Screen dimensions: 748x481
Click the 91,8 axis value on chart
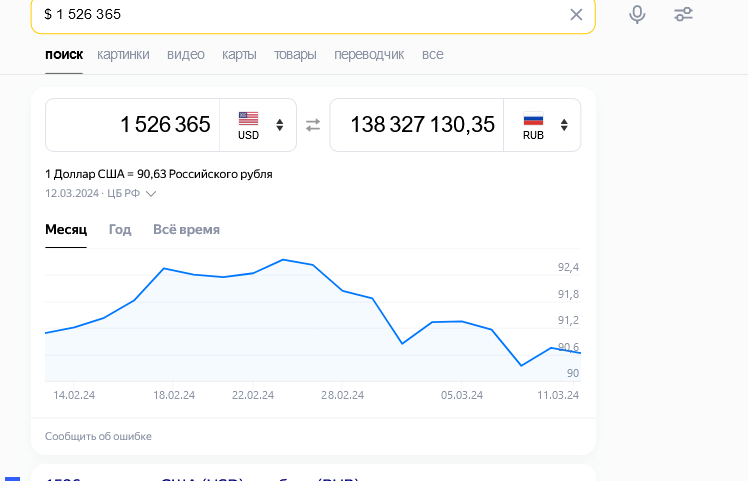pos(568,294)
